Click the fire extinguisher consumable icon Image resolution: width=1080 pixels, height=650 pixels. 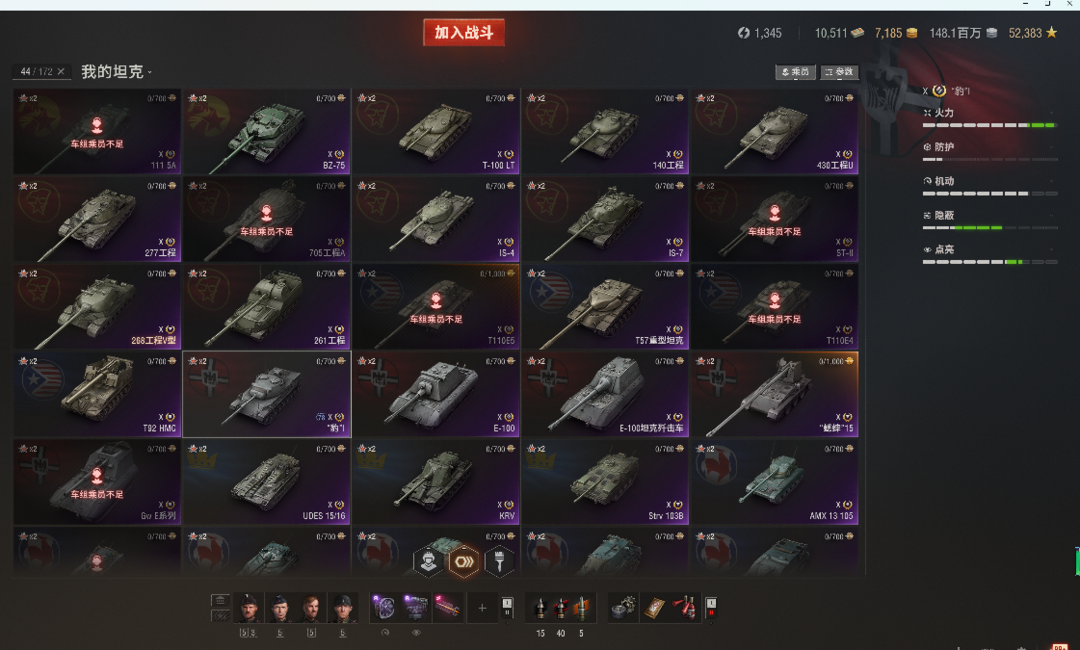point(685,608)
